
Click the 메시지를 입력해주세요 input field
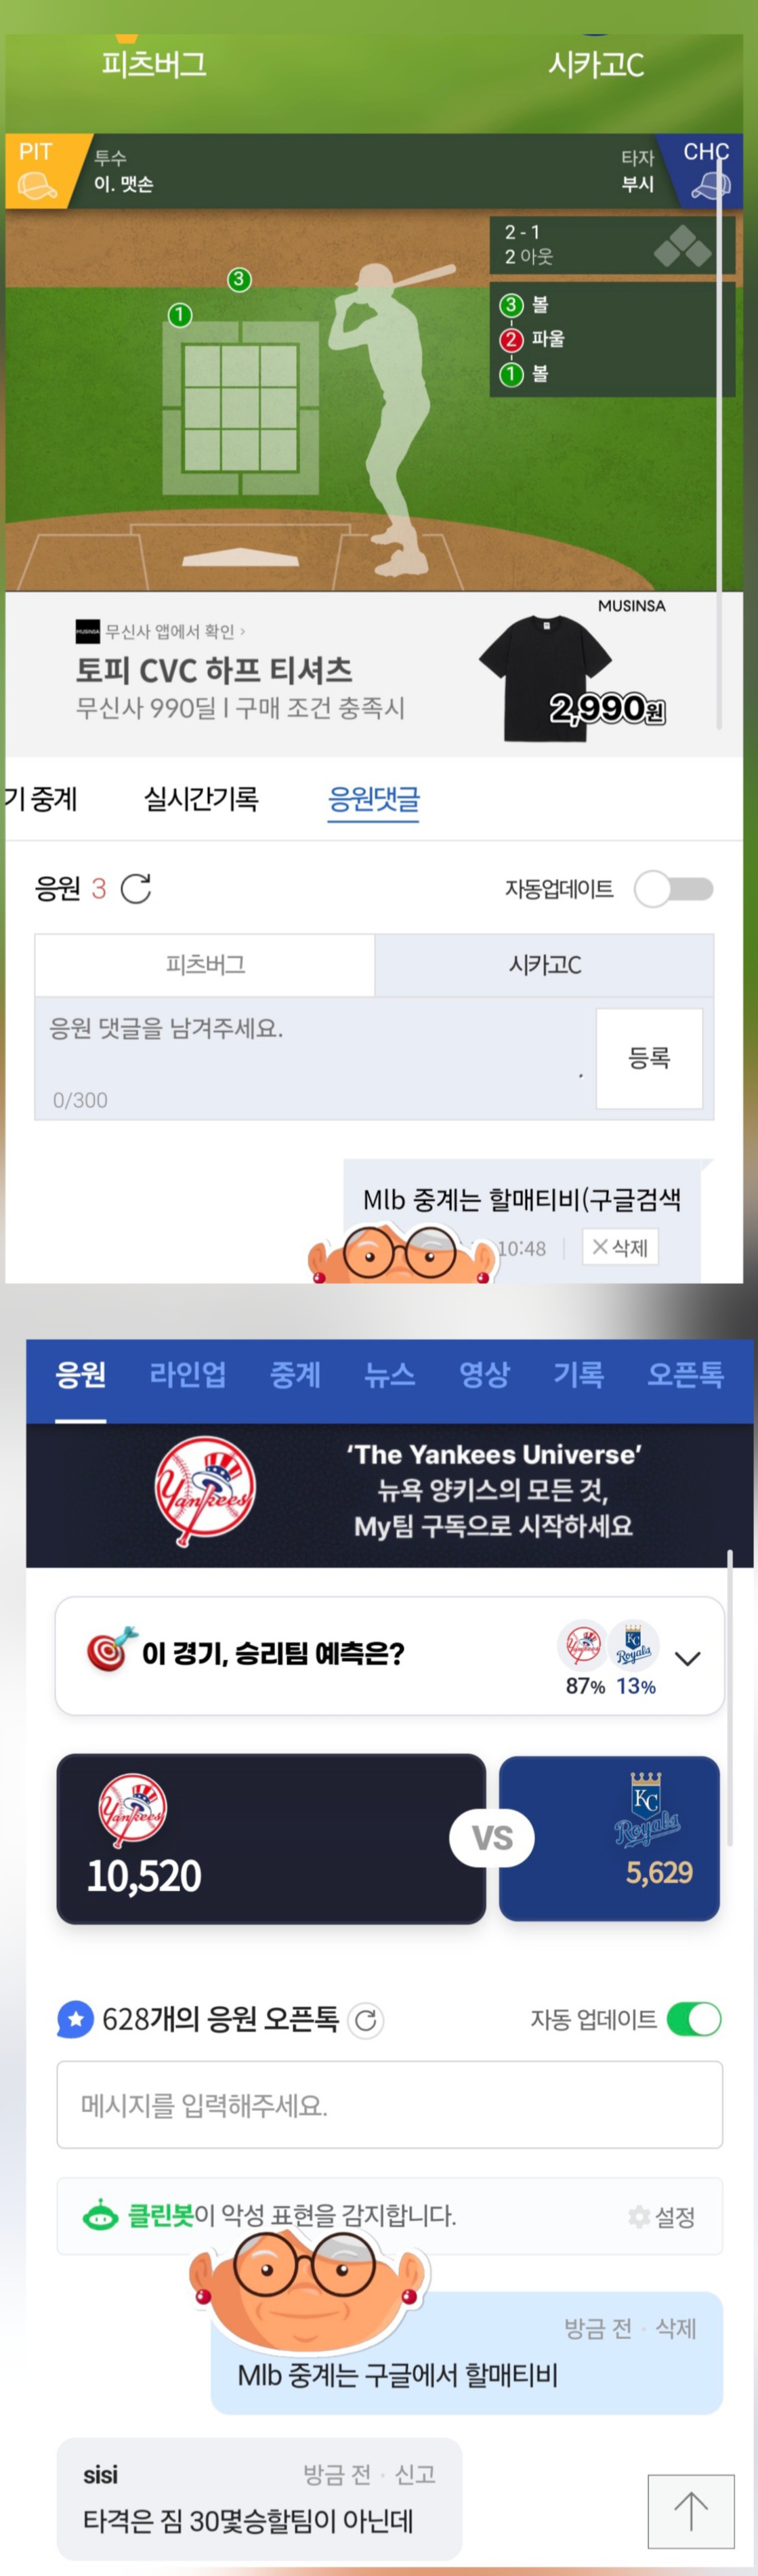[x=389, y=2105]
